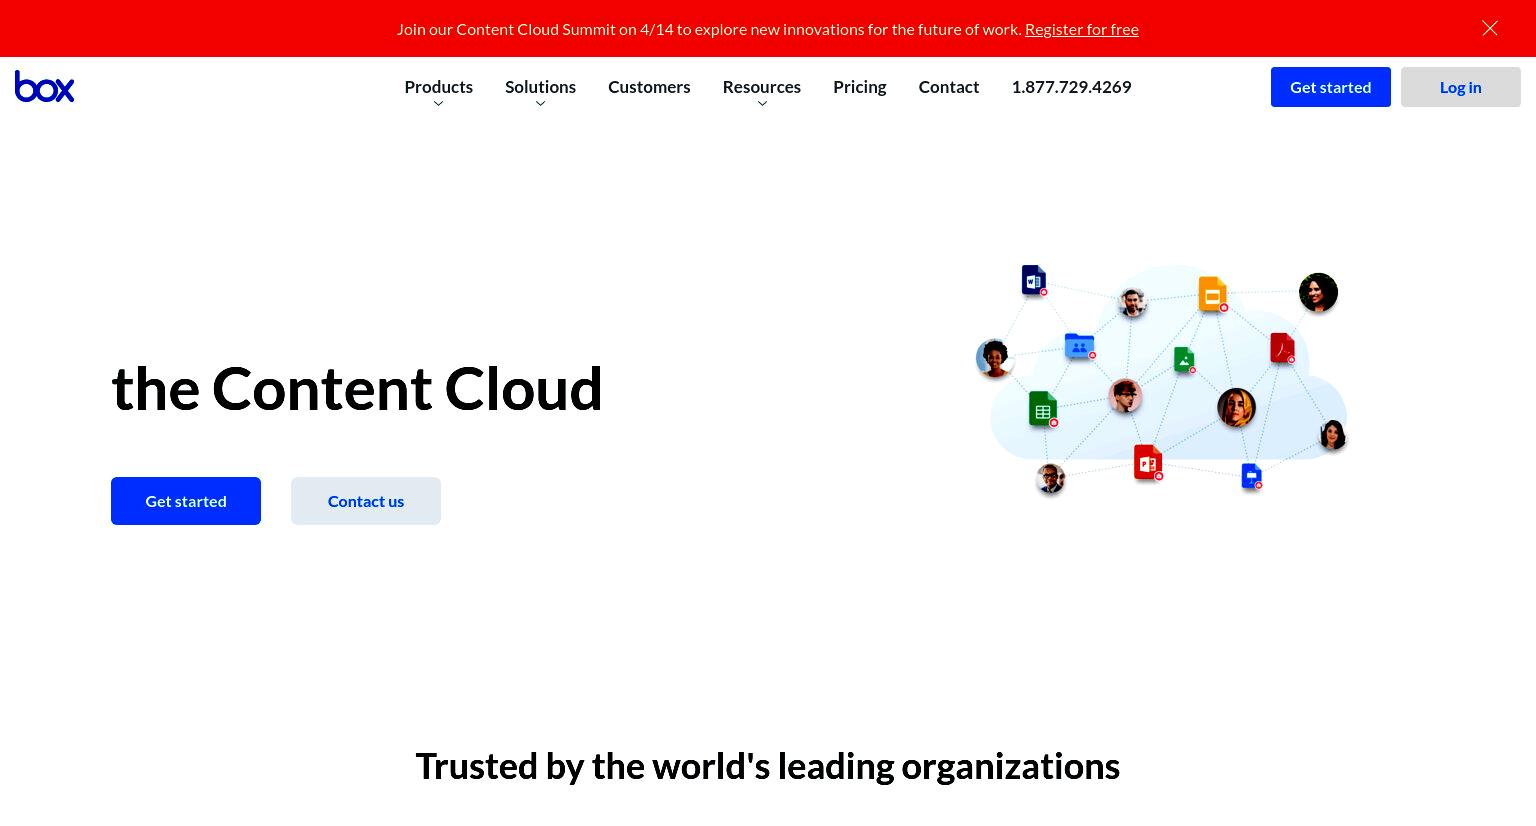Go to the Customers page

(649, 87)
